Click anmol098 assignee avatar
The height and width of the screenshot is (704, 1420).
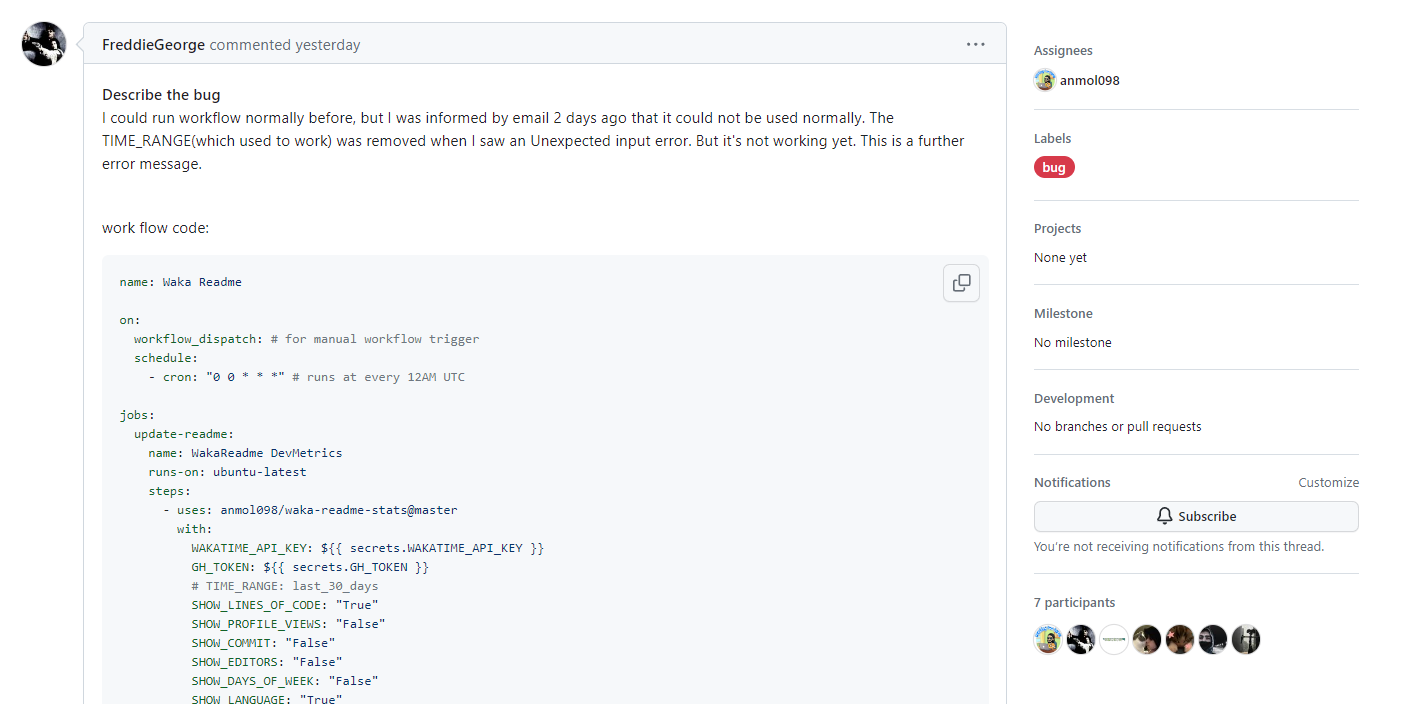click(x=1045, y=80)
